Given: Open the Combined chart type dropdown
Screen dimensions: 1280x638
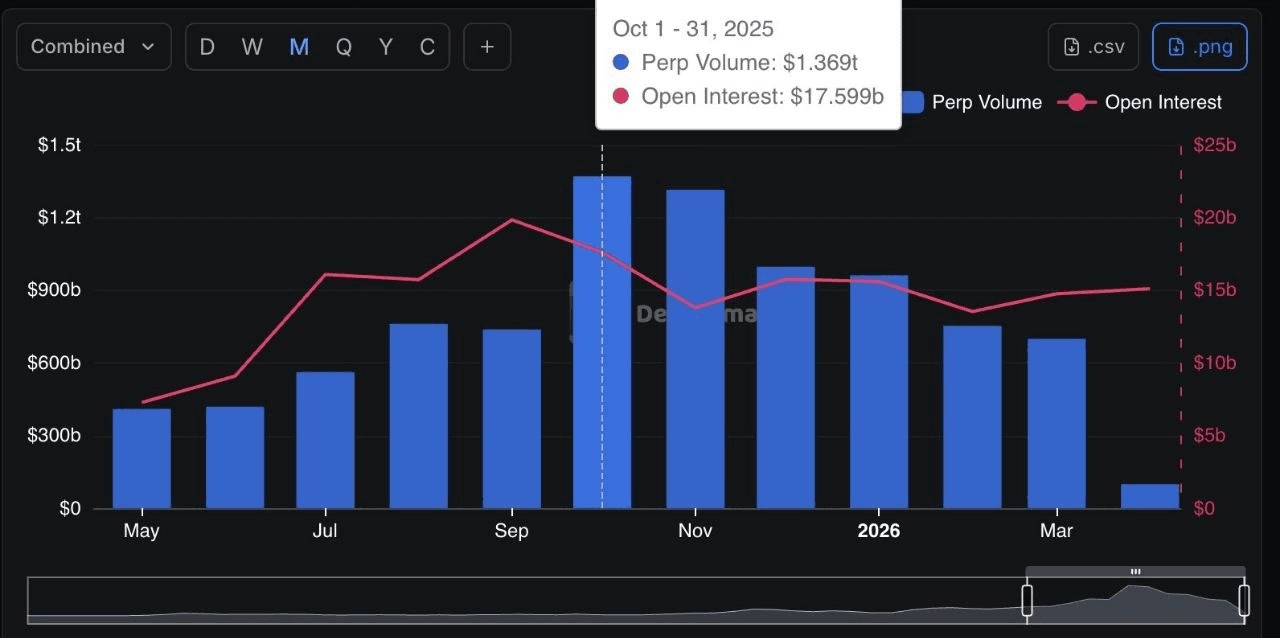Looking at the screenshot, I should 92,47.
